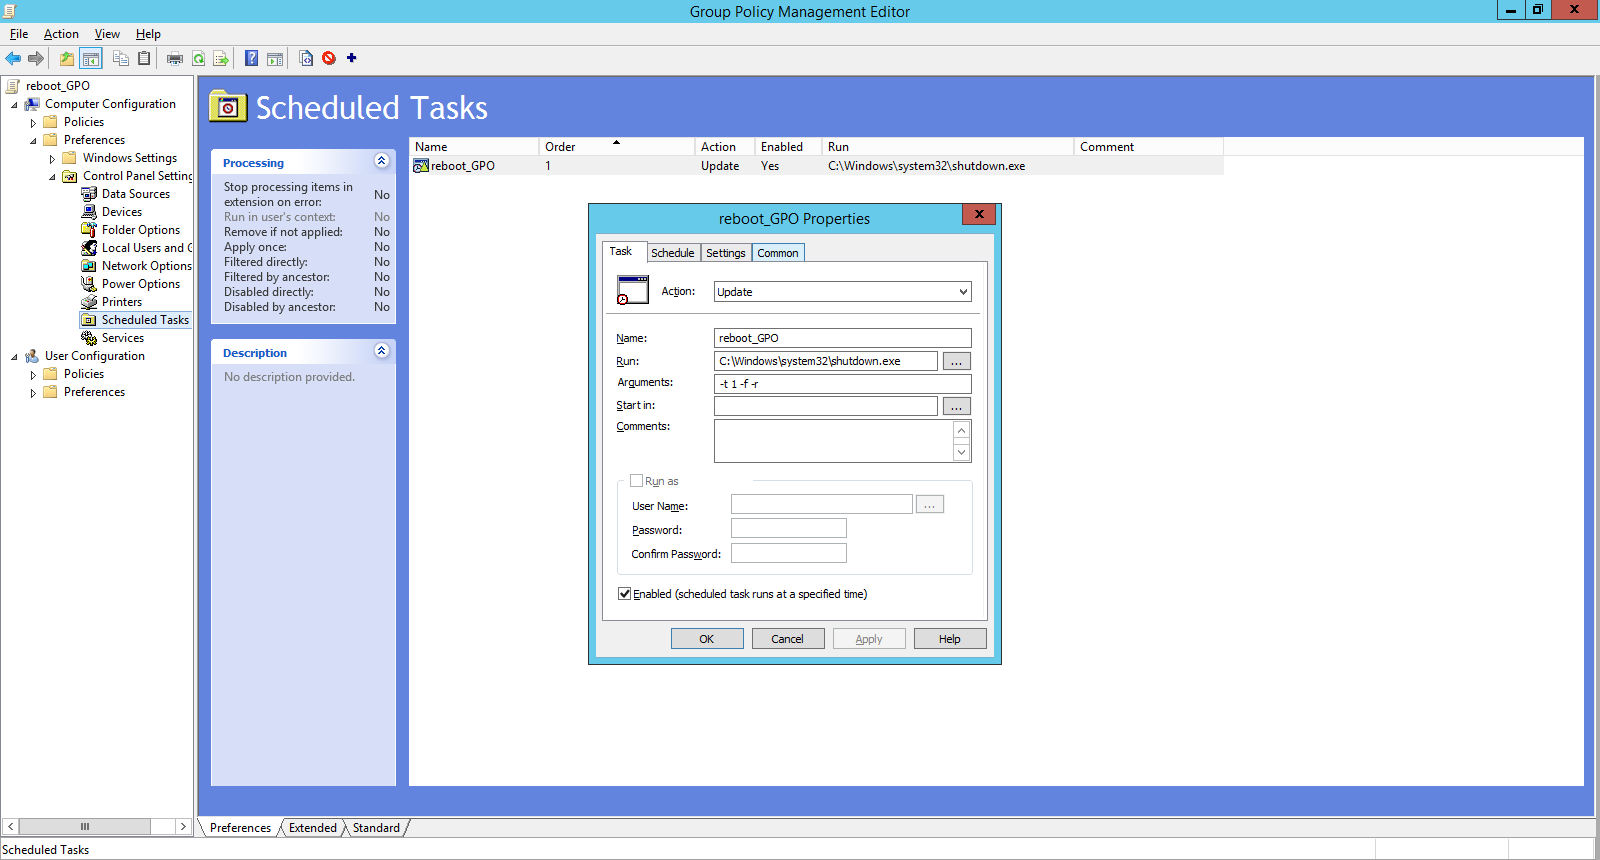
Task: Click the Help question mark toolbar icon
Action: coord(252,58)
